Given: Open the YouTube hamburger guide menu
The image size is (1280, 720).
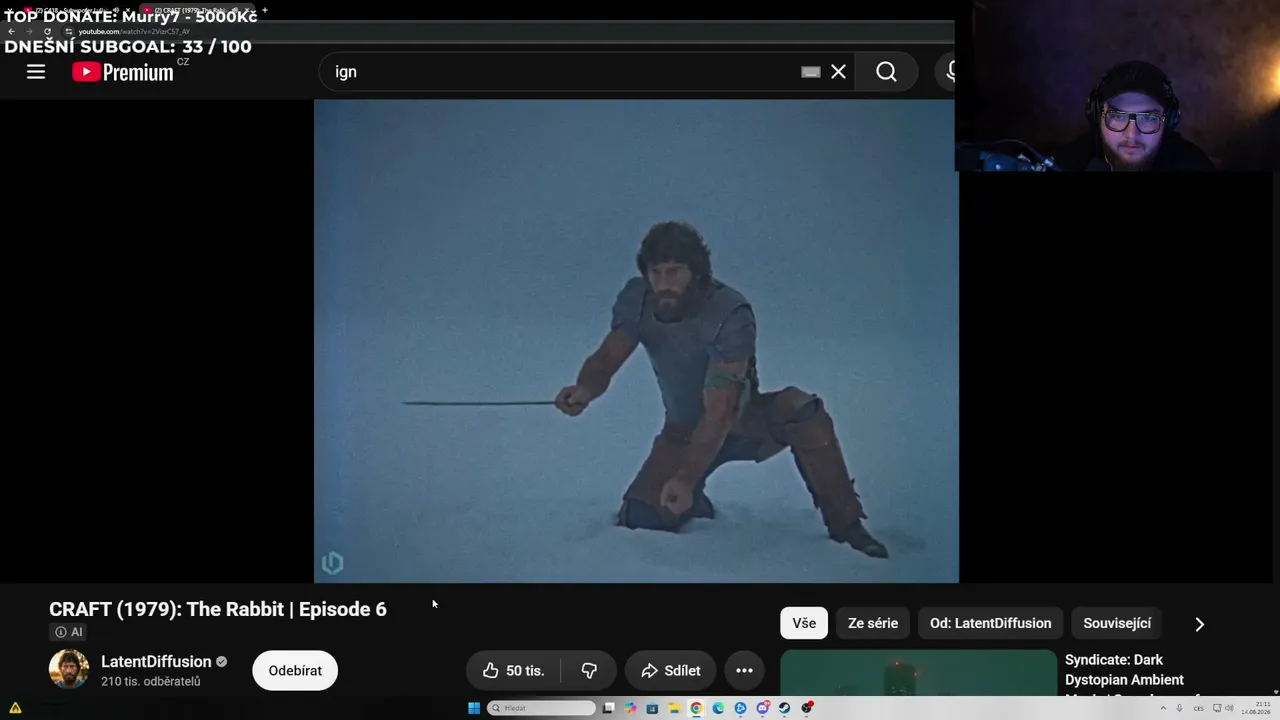Looking at the screenshot, I should point(36,72).
